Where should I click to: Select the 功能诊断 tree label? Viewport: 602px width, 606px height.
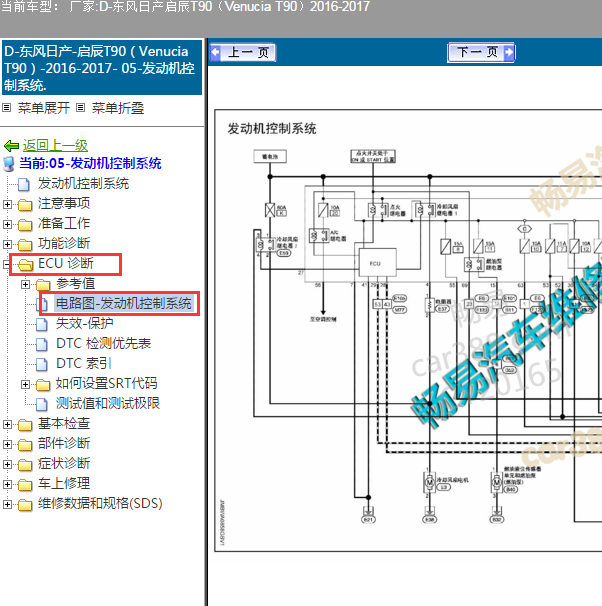[64, 244]
